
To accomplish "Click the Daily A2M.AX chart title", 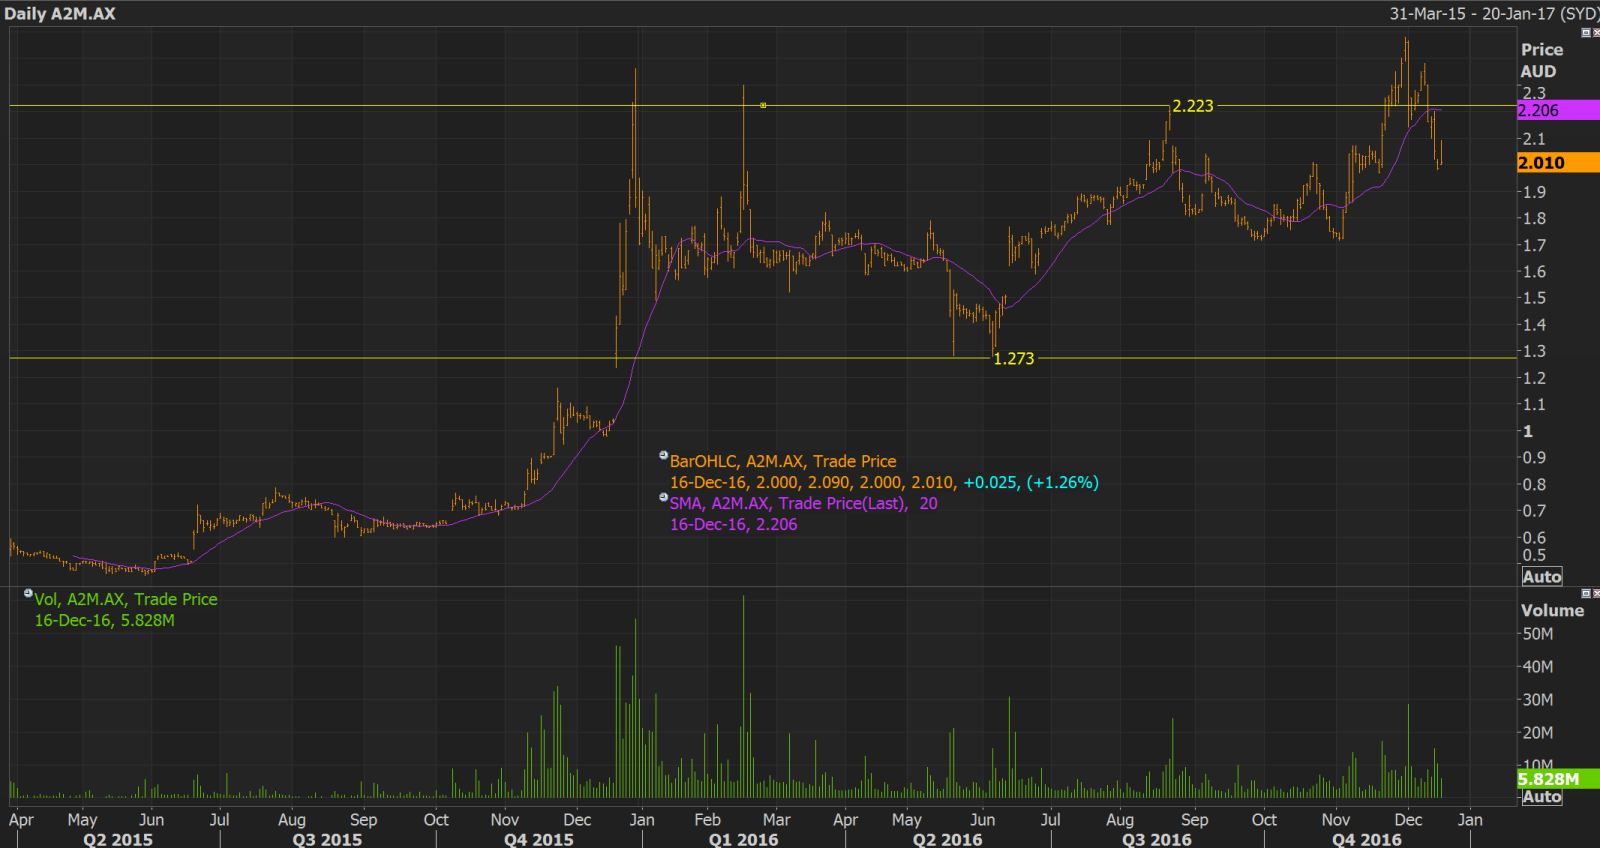I will [60, 14].
